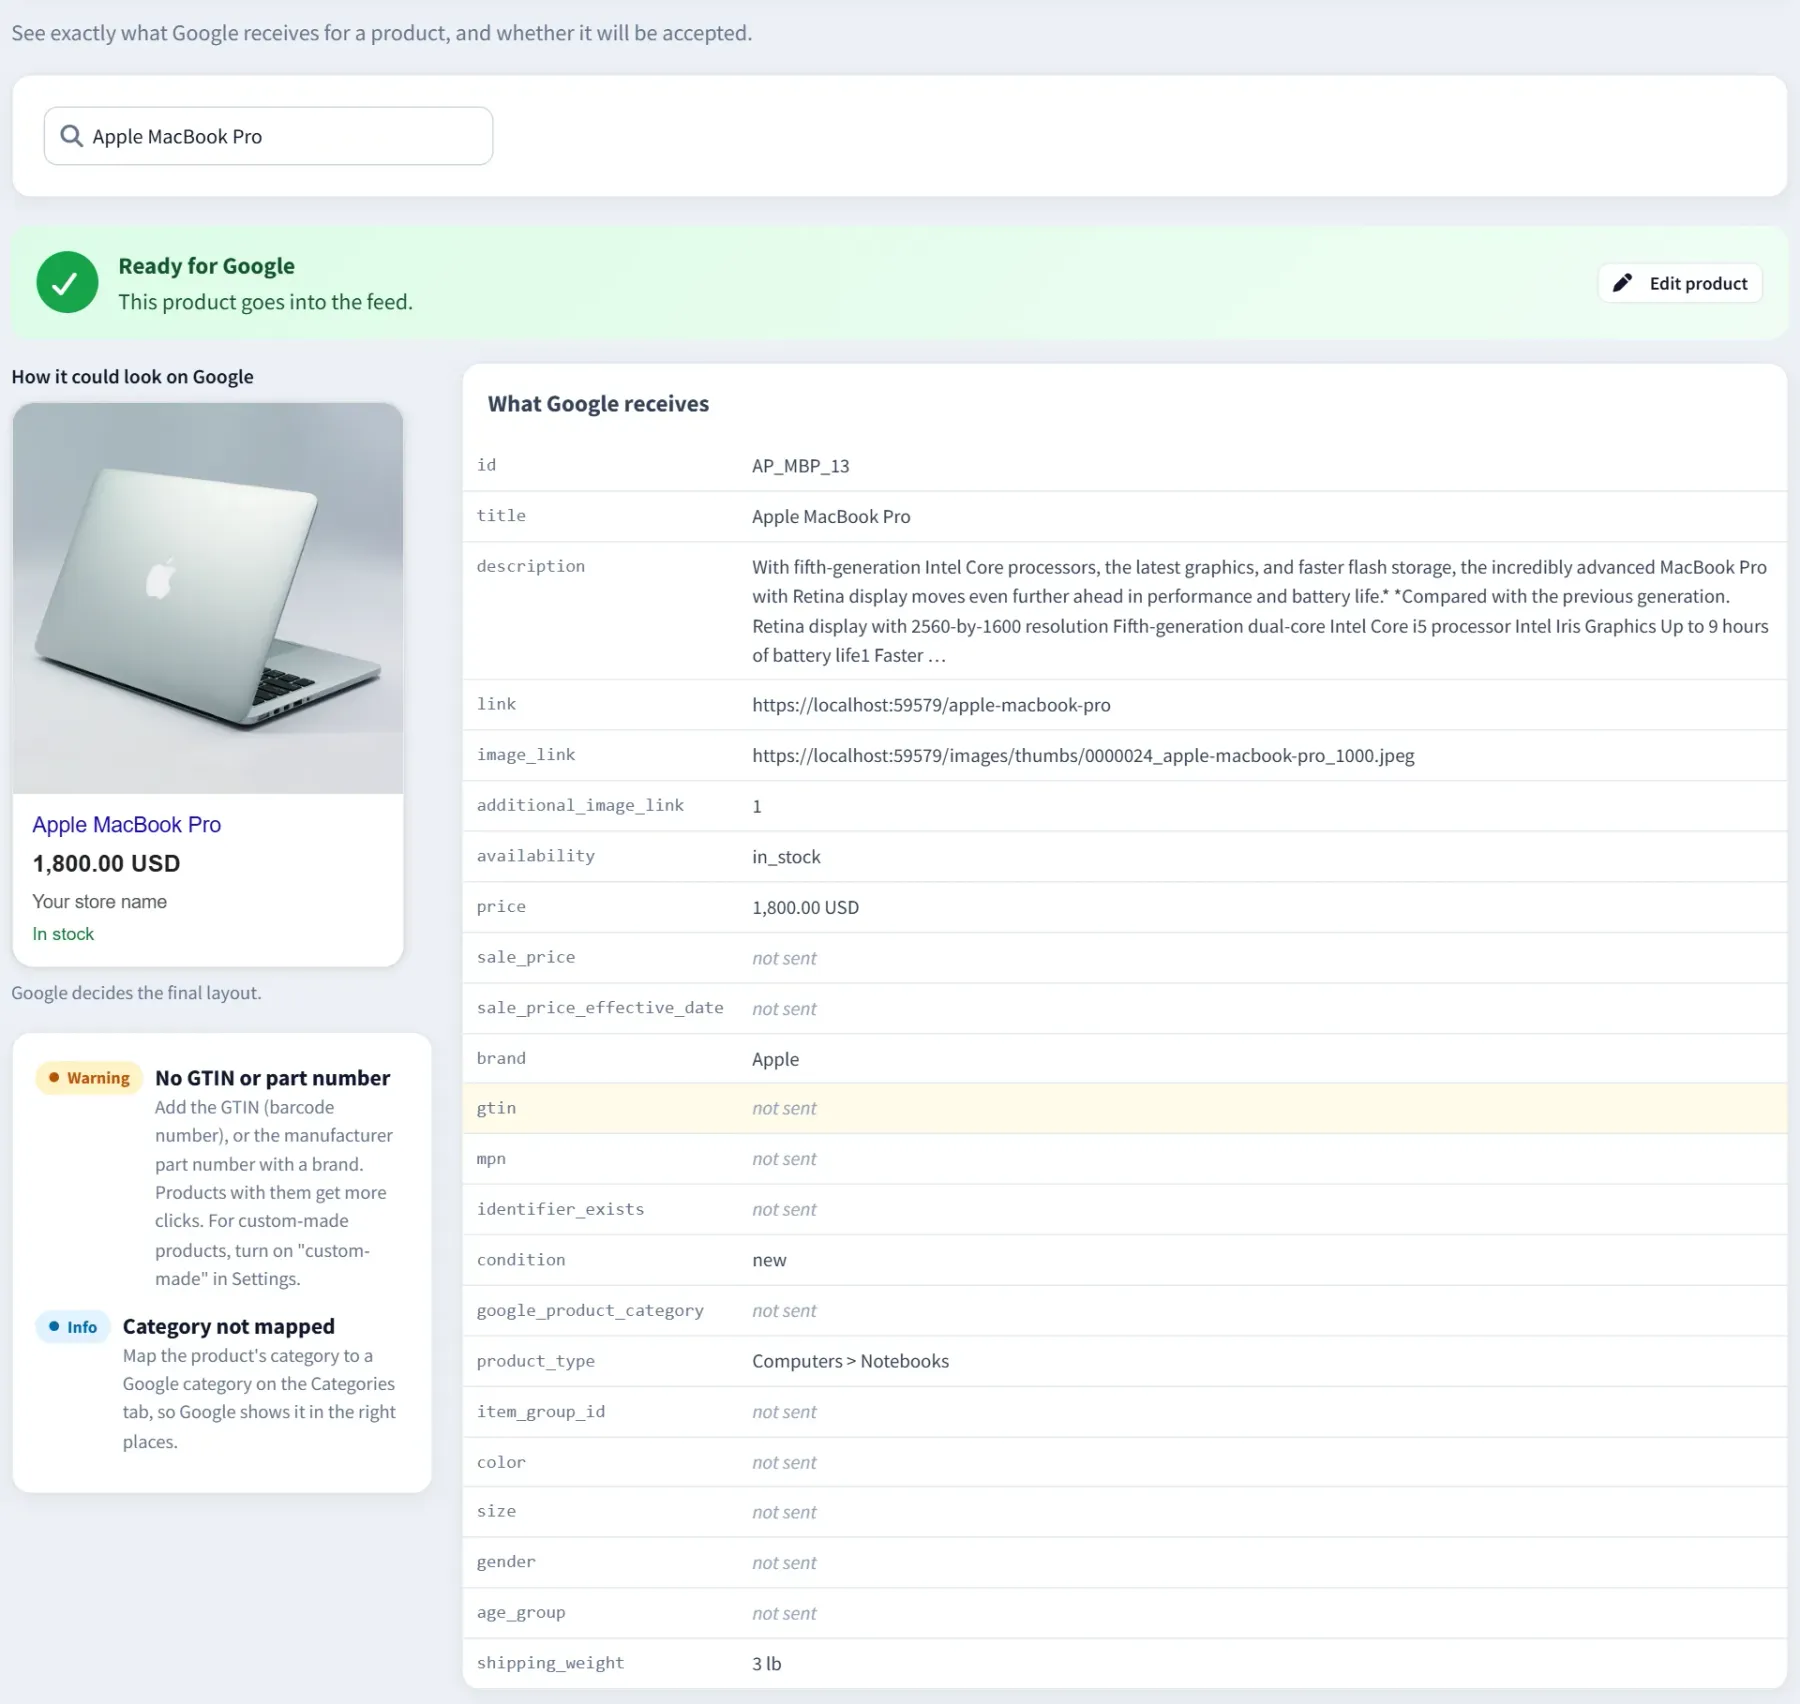Click the condition value new

click(x=769, y=1260)
